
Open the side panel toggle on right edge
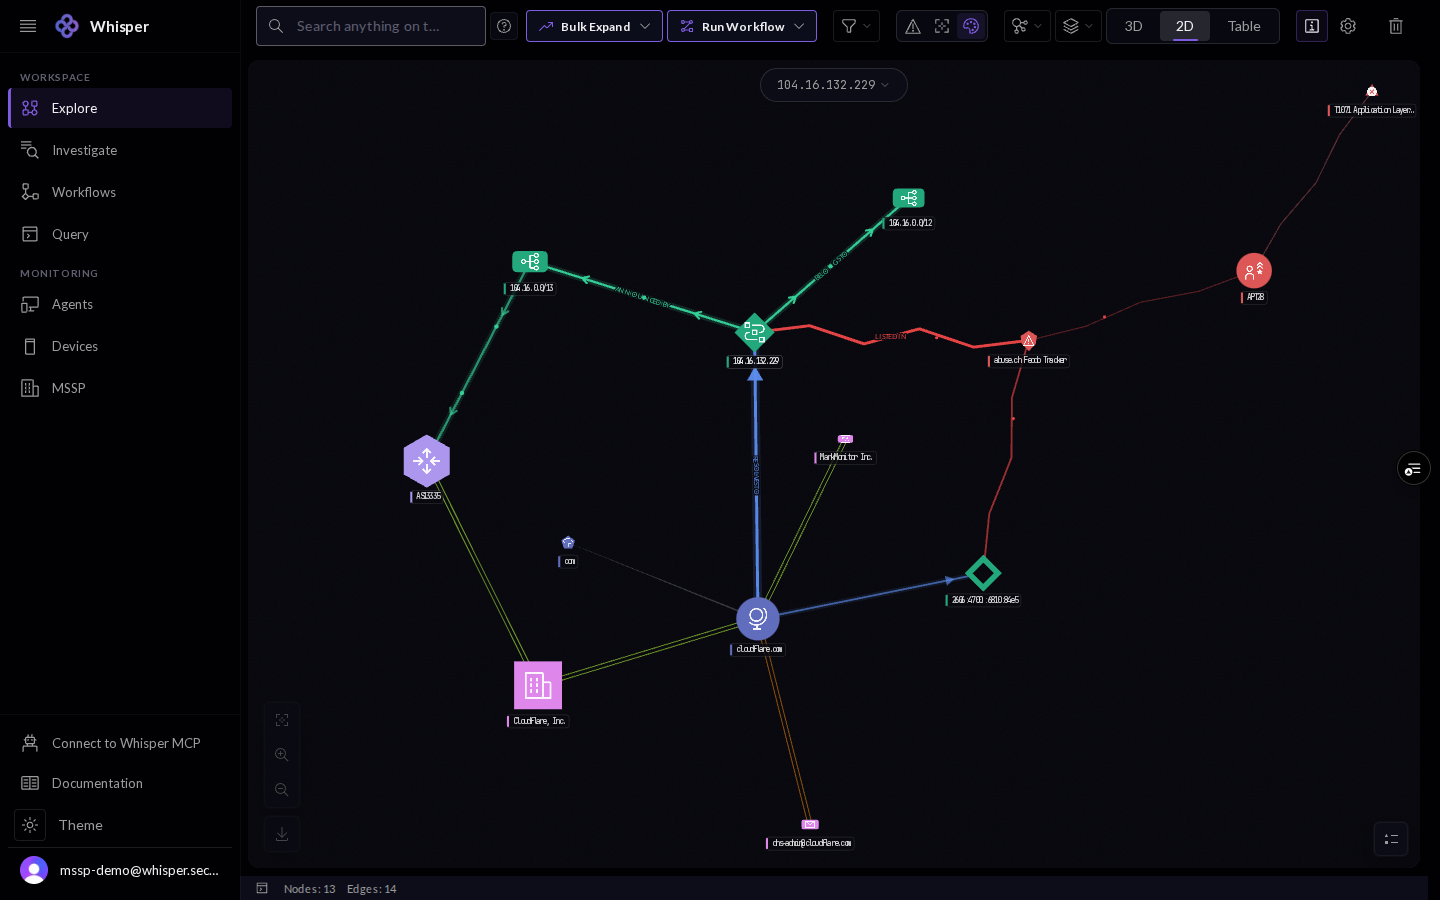click(1413, 468)
